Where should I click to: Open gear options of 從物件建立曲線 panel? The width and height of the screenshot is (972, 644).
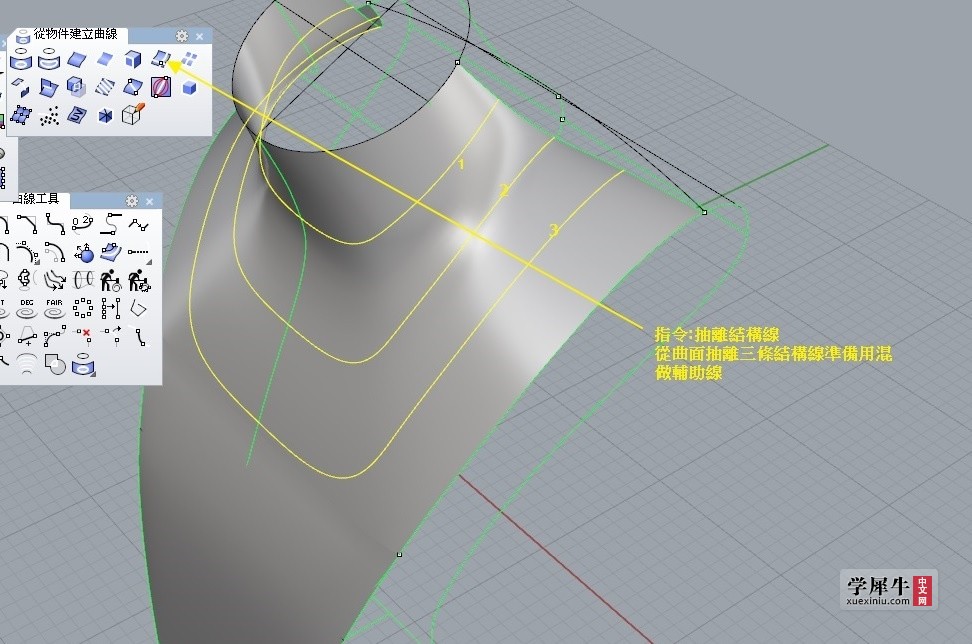click(182, 36)
